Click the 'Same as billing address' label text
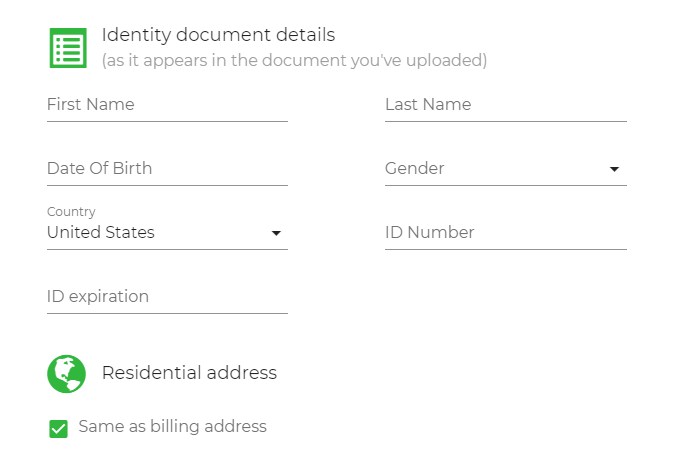The image size is (680, 460). (x=172, y=426)
